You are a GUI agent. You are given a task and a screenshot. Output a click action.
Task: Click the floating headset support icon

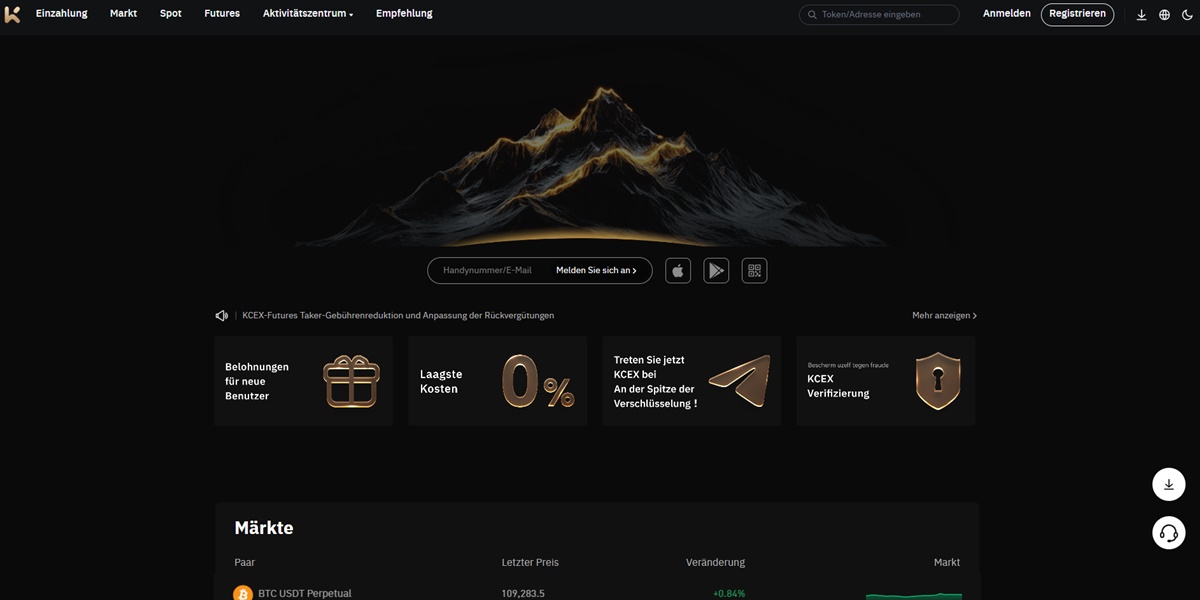(x=1168, y=533)
